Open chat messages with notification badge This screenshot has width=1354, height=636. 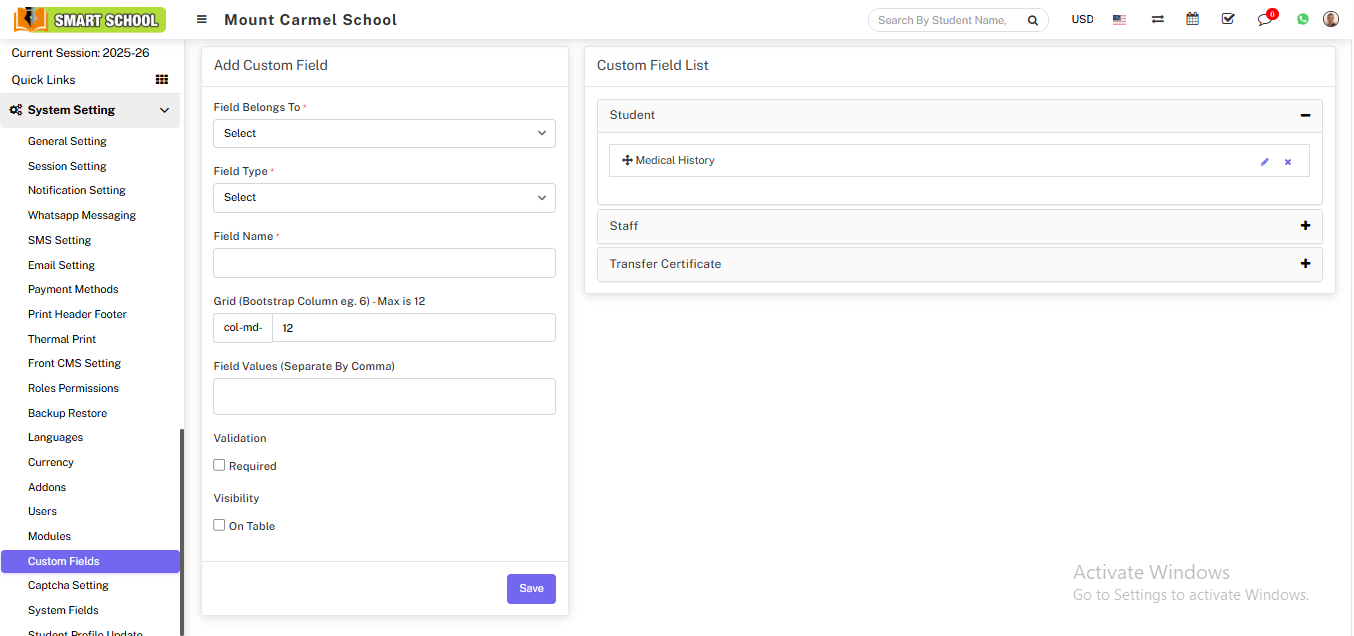1264,20
